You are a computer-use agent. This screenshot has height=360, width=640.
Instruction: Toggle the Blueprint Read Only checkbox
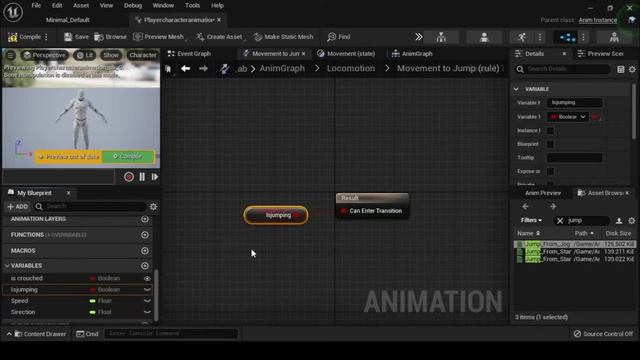(550, 144)
